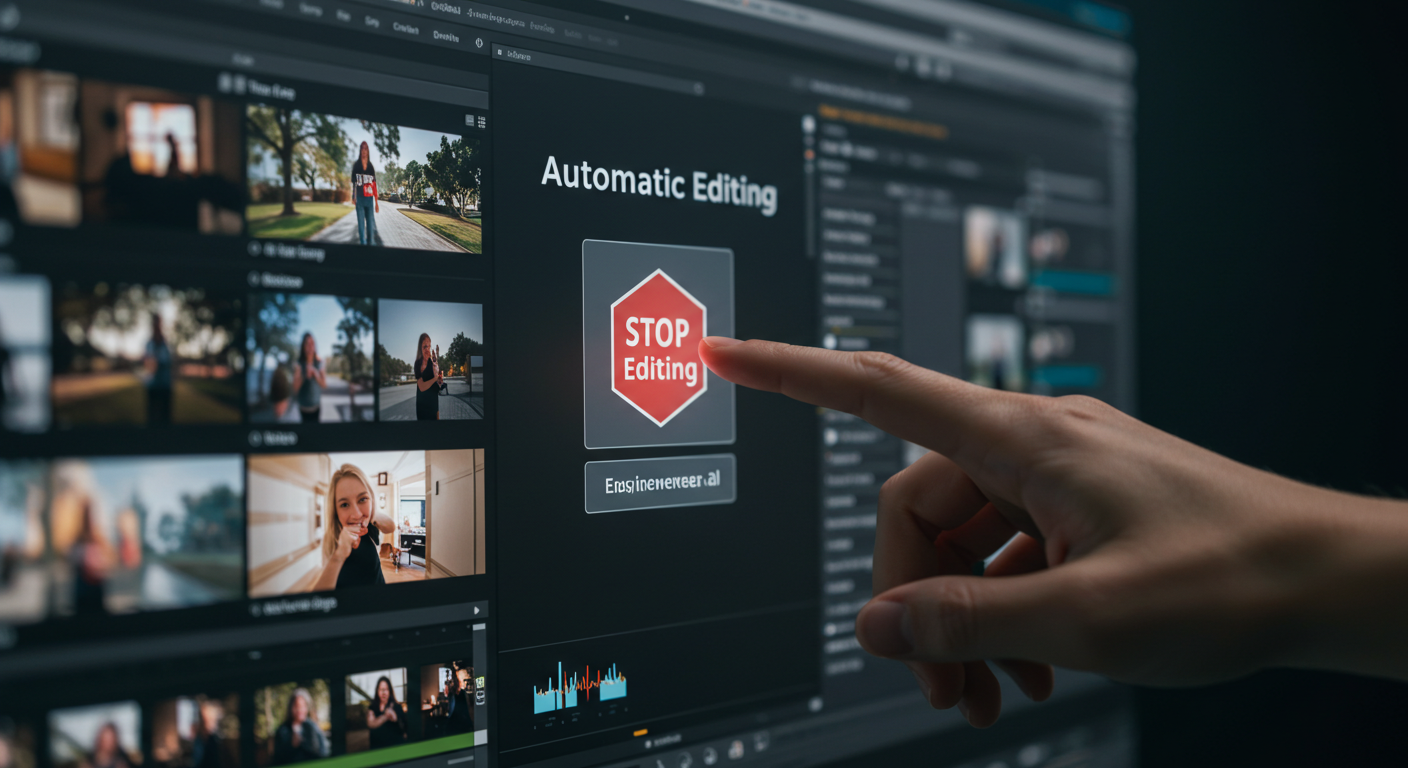
Task: Click the power icon in top menu bar
Action: click(478, 42)
